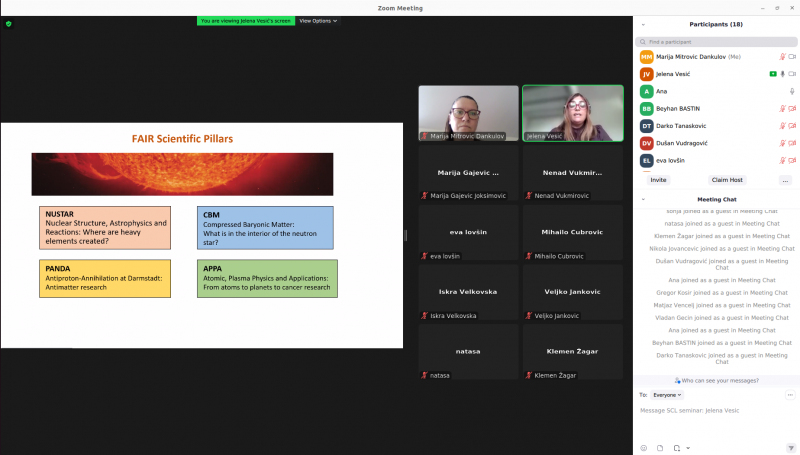800x455 pixels.
Task: Click eva lovšin's muted microphone icon in list
Action: [782, 161]
